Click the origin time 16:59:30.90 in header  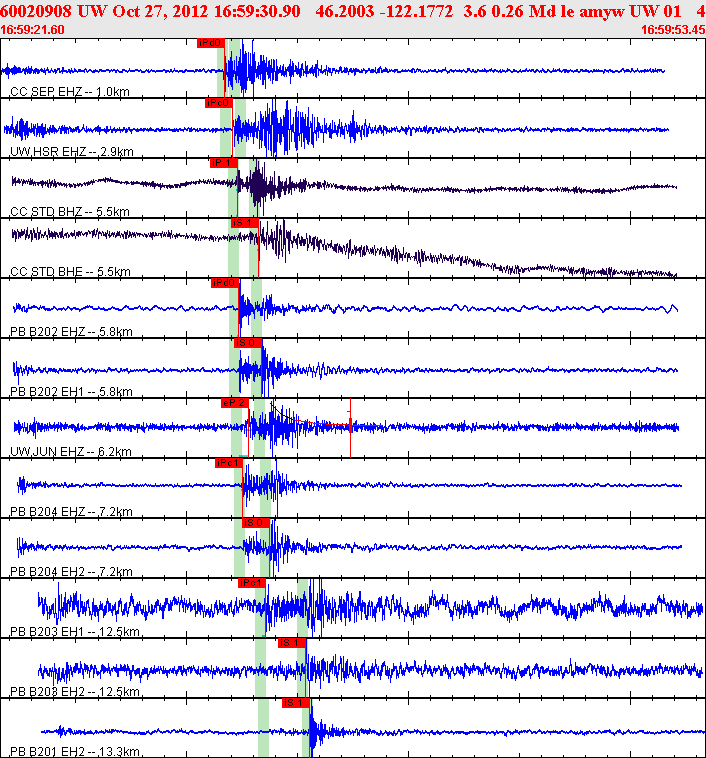pos(257,11)
